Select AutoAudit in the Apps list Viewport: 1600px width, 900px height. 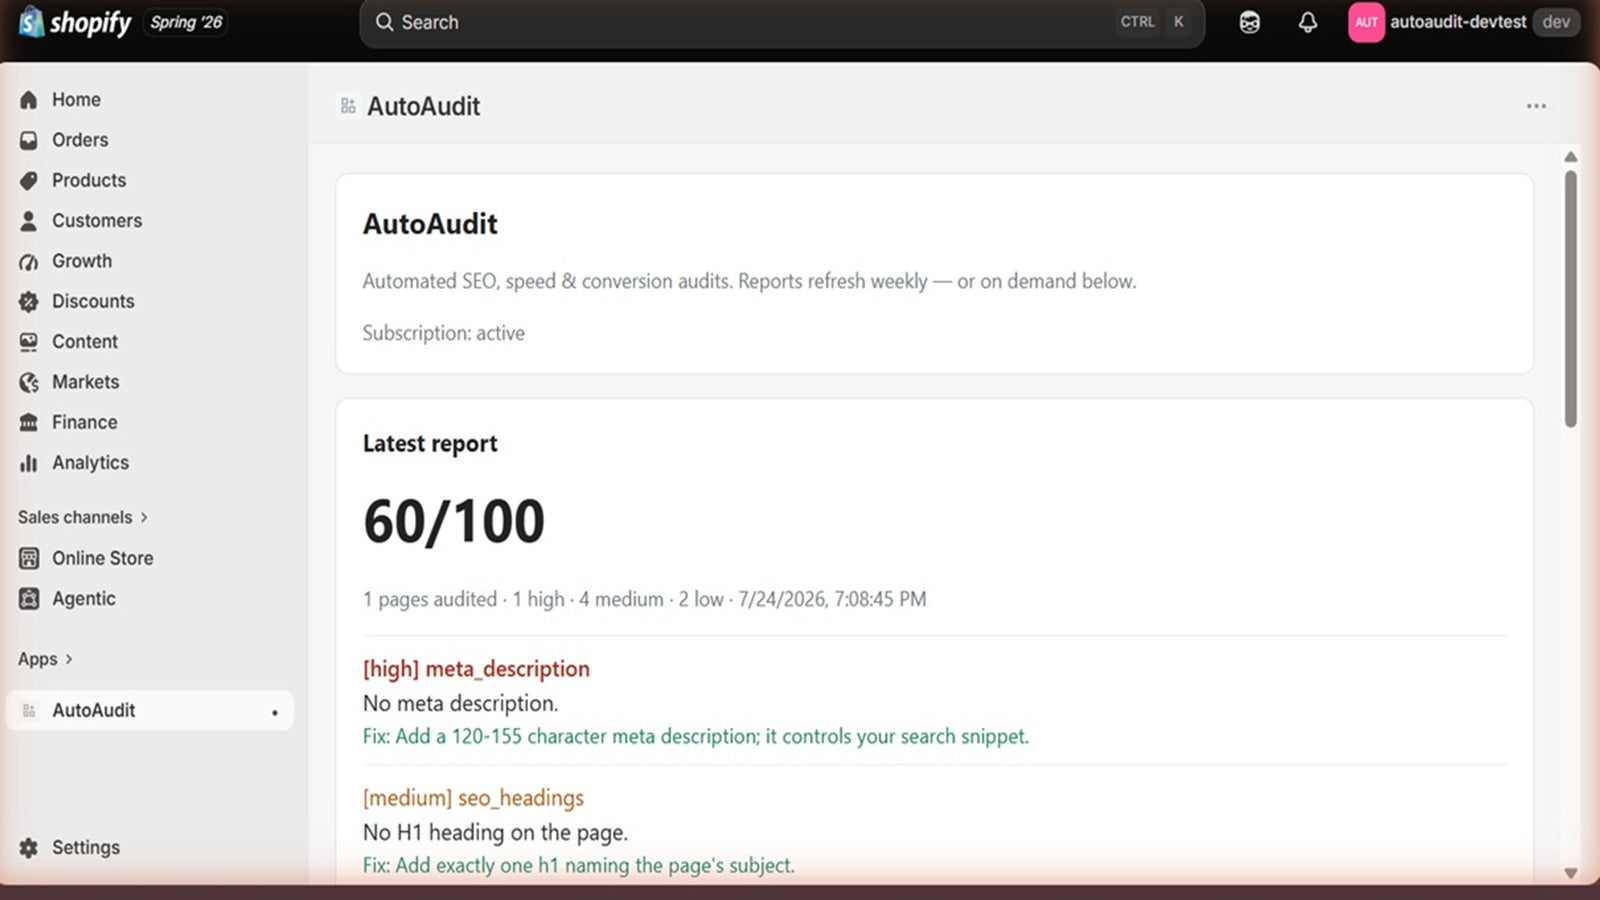[150, 711]
